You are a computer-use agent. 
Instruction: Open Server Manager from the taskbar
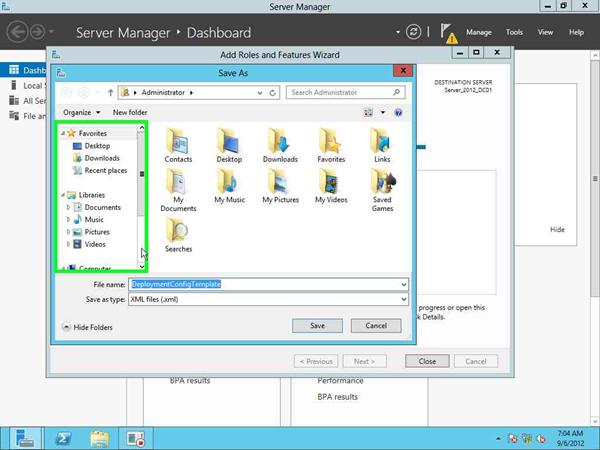(25, 439)
